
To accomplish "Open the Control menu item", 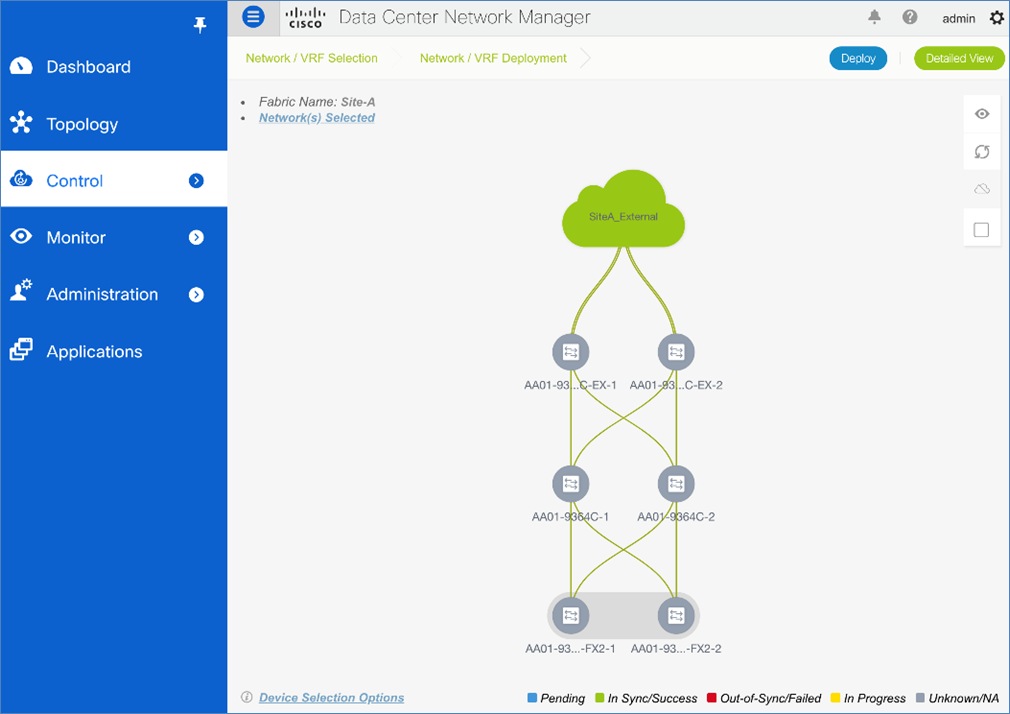I will pos(114,179).
